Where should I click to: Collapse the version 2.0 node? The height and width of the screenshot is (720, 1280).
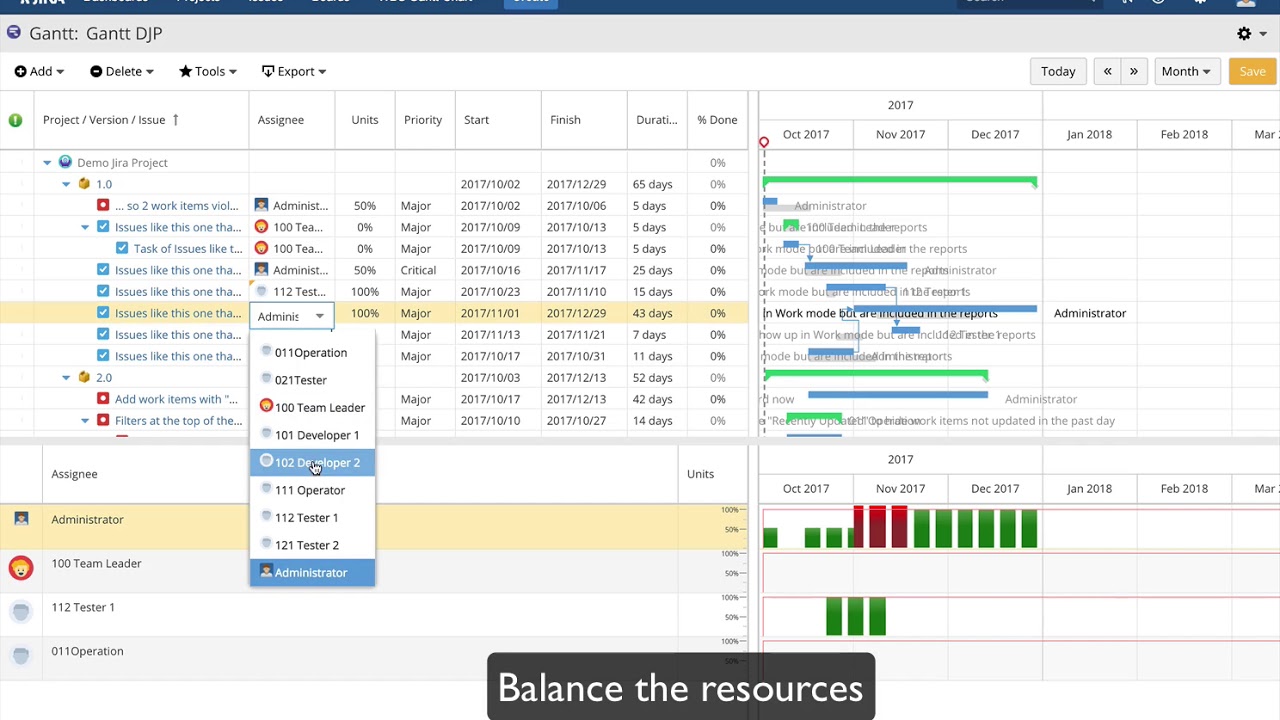[x=66, y=377]
